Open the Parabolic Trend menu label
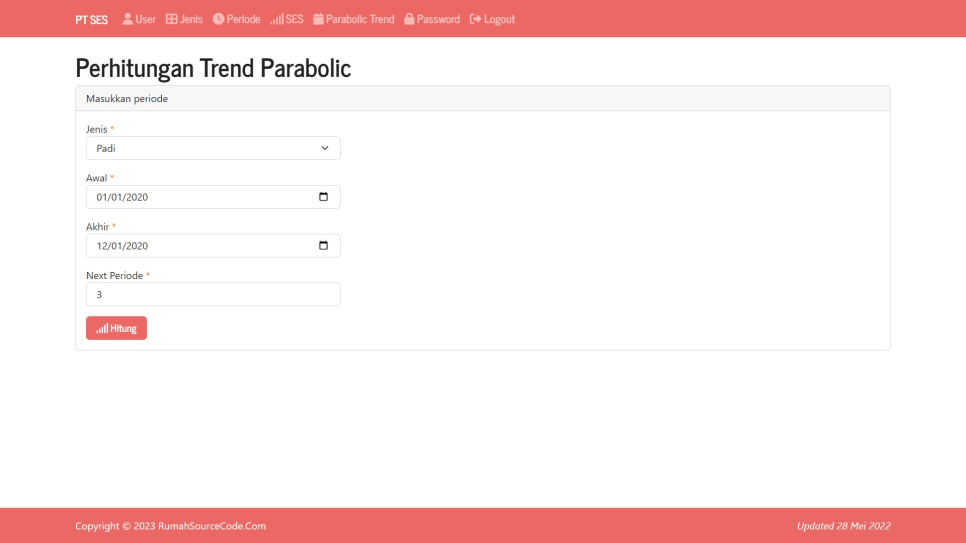This screenshot has width=966, height=543. pos(360,19)
